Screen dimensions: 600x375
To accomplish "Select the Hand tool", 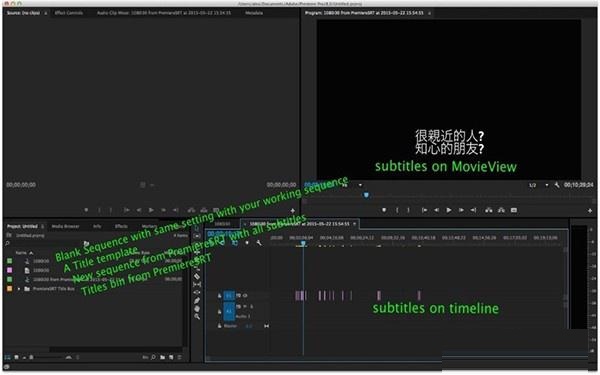I will click(197, 309).
